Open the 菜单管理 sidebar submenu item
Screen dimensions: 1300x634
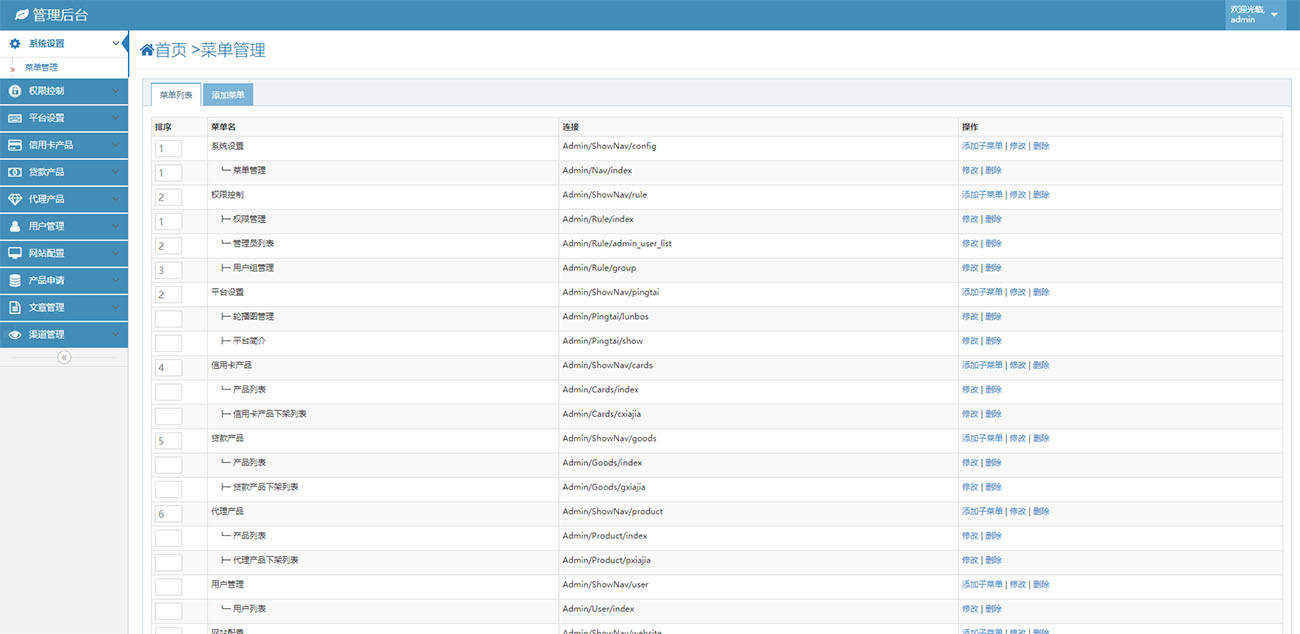click(41, 68)
